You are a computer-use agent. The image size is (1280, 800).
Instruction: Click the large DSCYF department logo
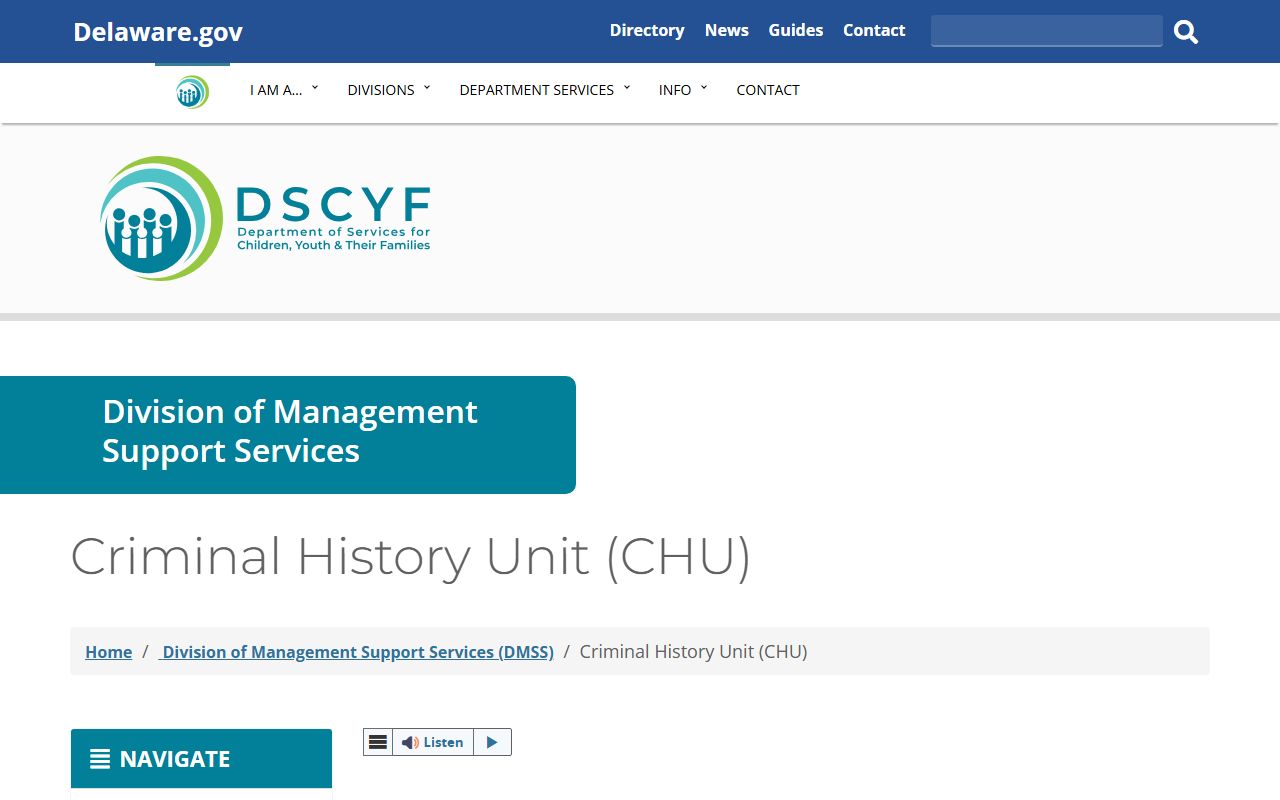(x=265, y=218)
